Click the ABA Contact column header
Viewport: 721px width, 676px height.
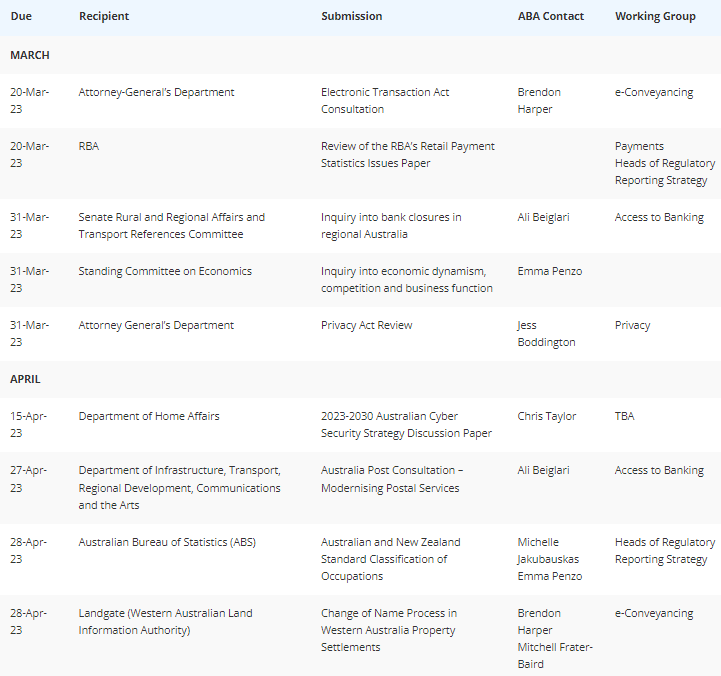tap(550, 16)
